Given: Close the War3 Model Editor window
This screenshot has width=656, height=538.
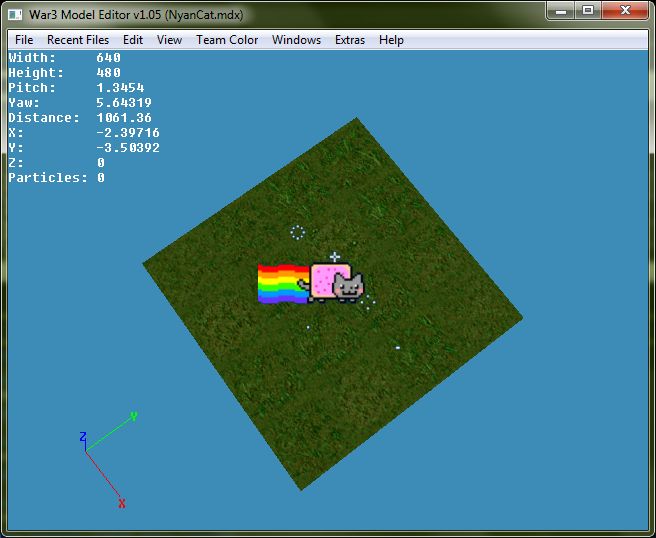Looking at the screenshot, I should [x=625, y=10].
